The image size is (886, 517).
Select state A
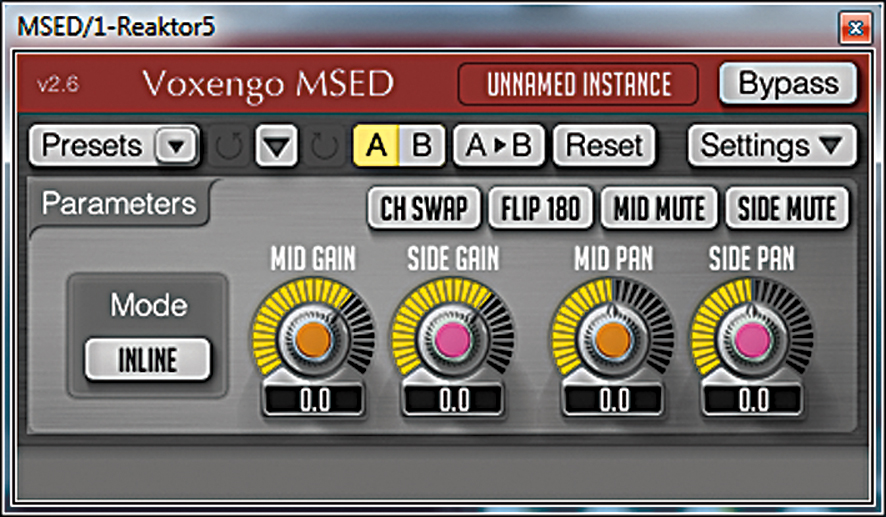tap(376, 146)
